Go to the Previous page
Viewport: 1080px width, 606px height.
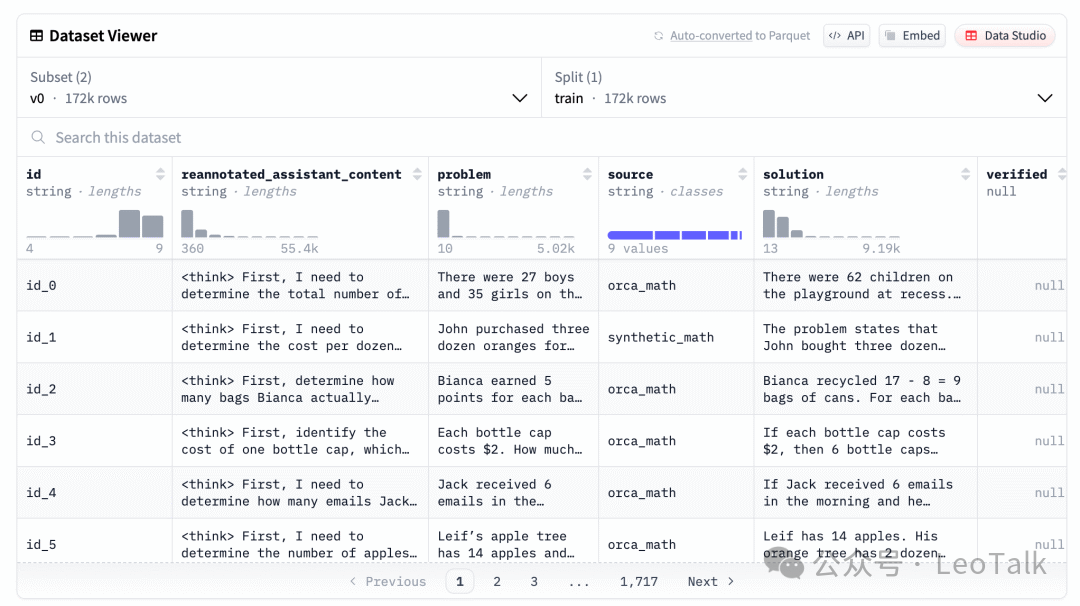(388, 582)
